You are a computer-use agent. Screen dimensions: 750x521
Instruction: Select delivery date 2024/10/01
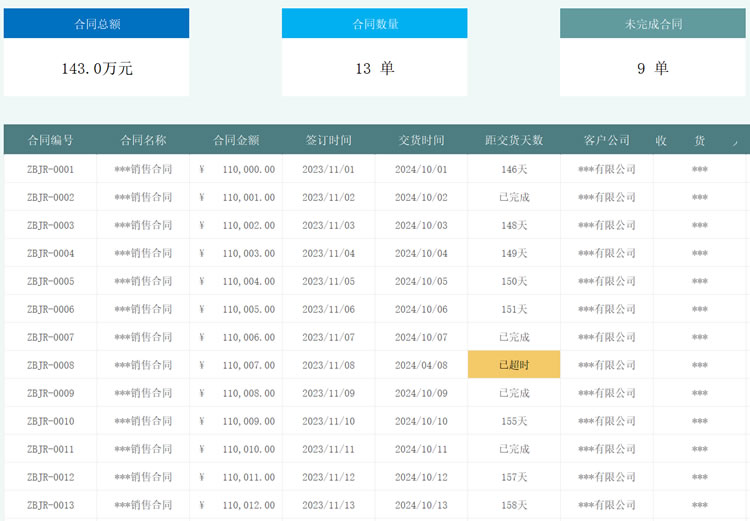click(x=421, y=169)
